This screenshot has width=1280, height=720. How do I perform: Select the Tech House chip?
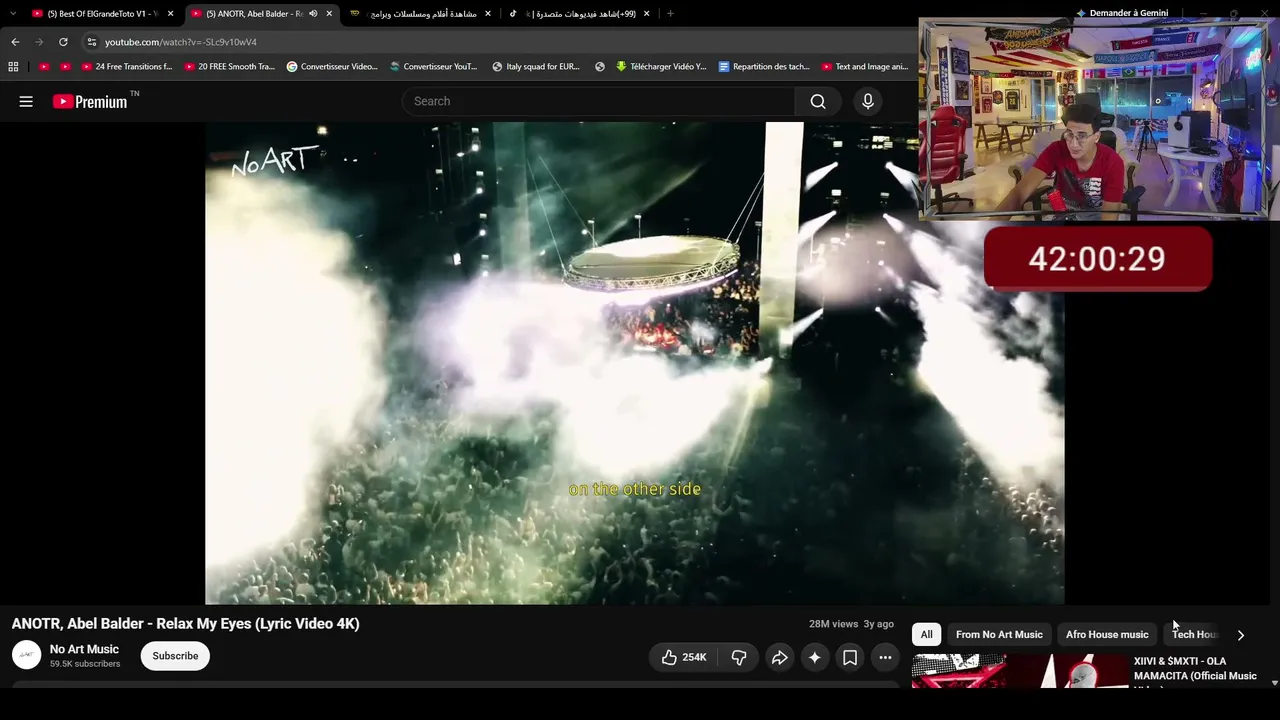point(1194,635)
